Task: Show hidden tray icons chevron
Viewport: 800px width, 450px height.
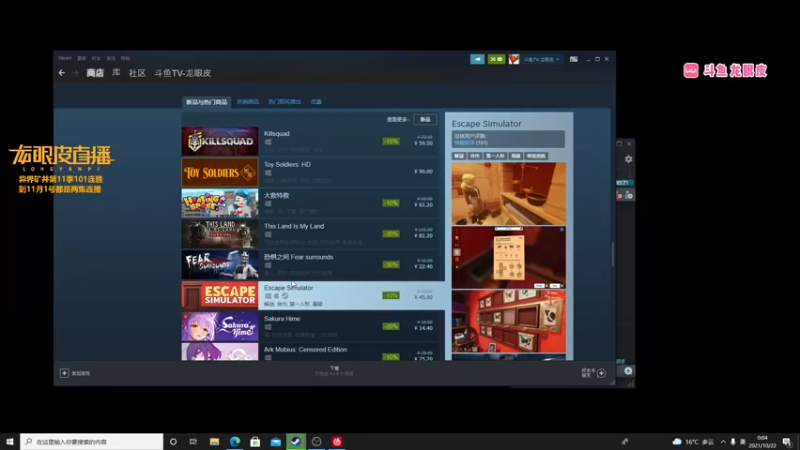Action: [723, 442]
